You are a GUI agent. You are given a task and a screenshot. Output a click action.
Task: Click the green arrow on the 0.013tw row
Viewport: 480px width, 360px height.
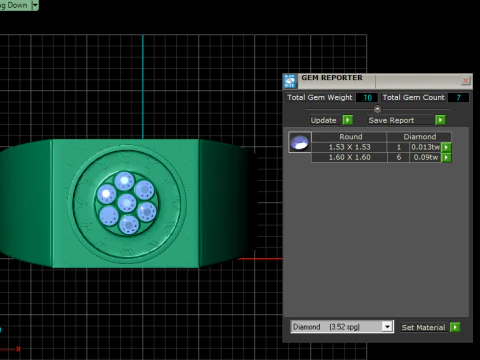(446, 147)
